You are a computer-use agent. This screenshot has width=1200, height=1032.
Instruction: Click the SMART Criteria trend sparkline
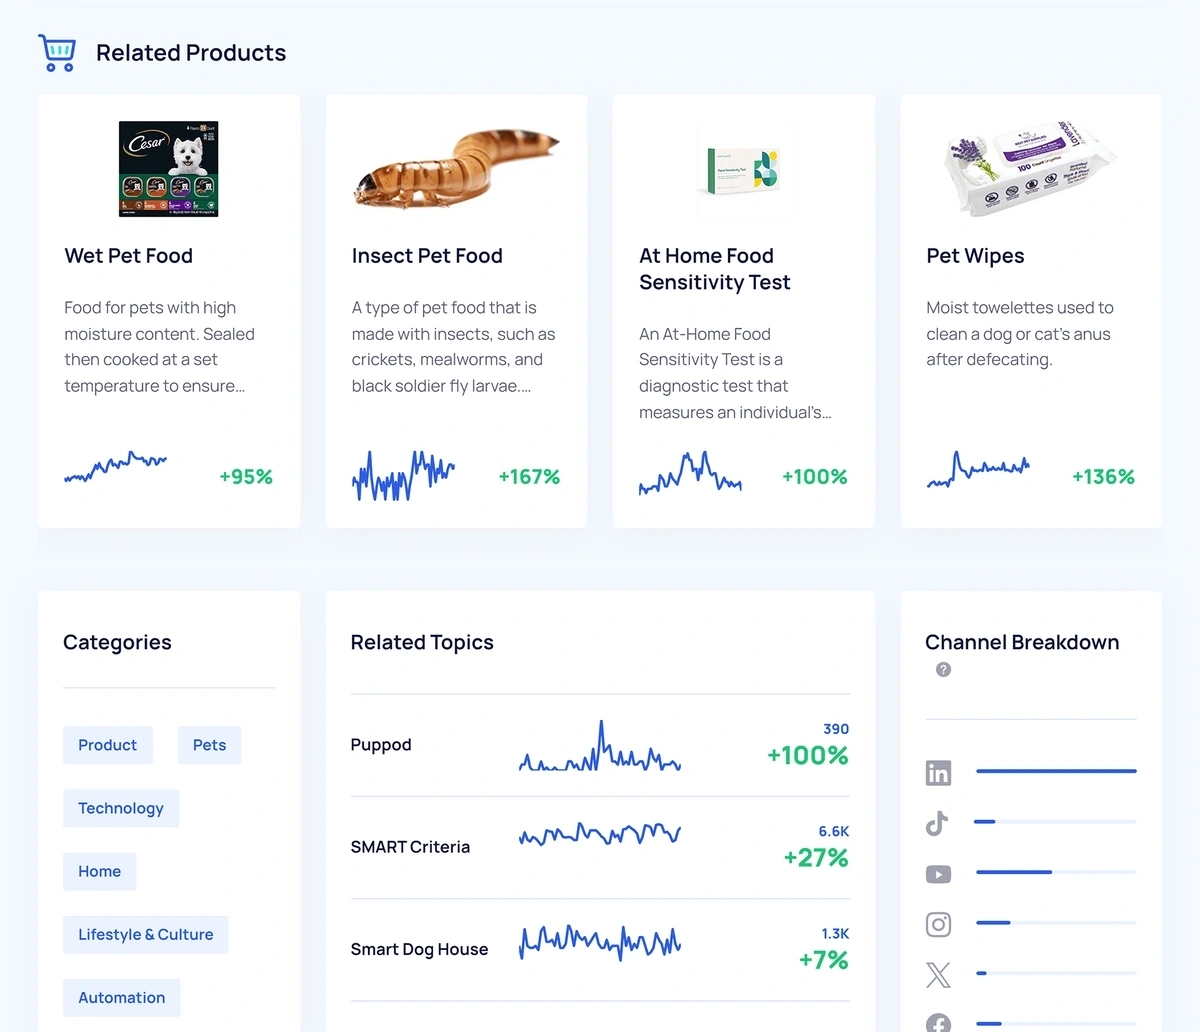pos(600,834)
